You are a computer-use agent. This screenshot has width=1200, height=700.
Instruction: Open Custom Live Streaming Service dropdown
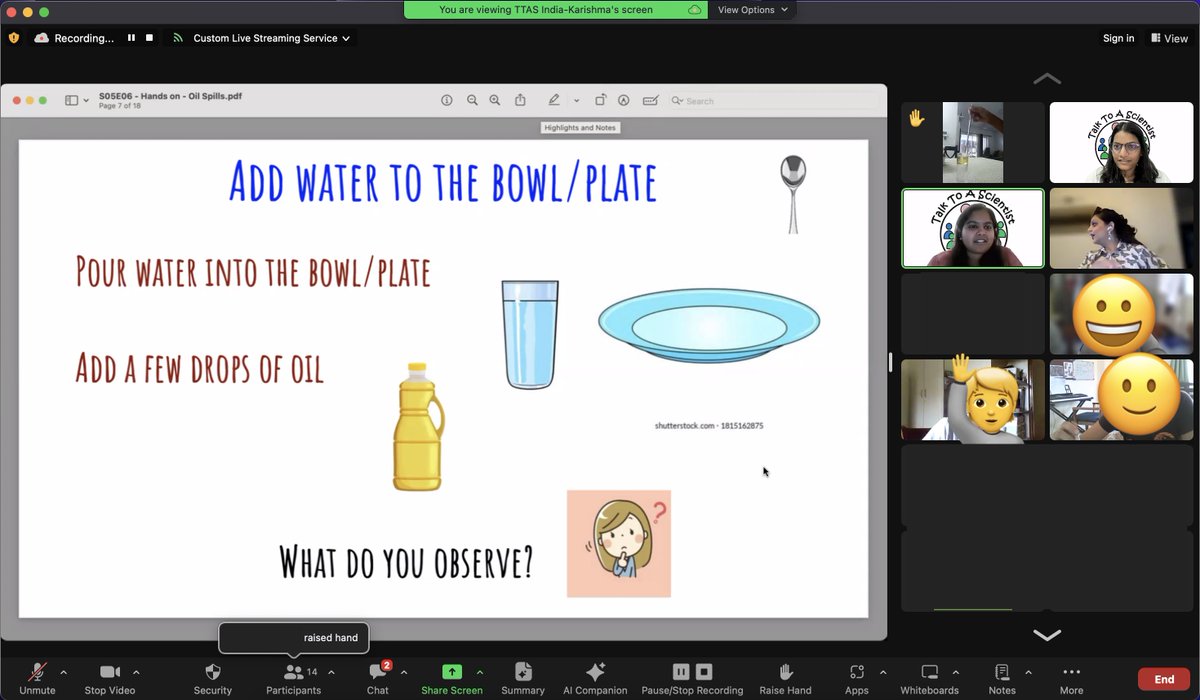pos(262,38)
